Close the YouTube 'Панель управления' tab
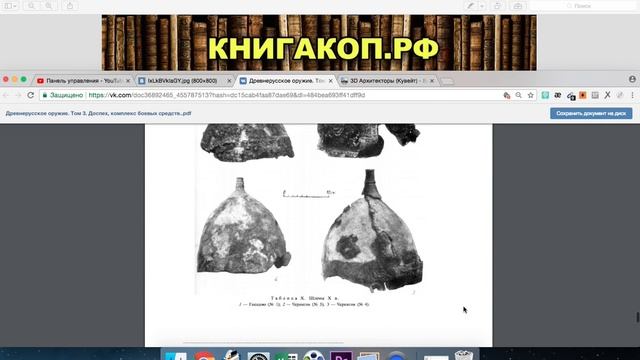Screen dimensions: 640x360 (x=128, y=81)
